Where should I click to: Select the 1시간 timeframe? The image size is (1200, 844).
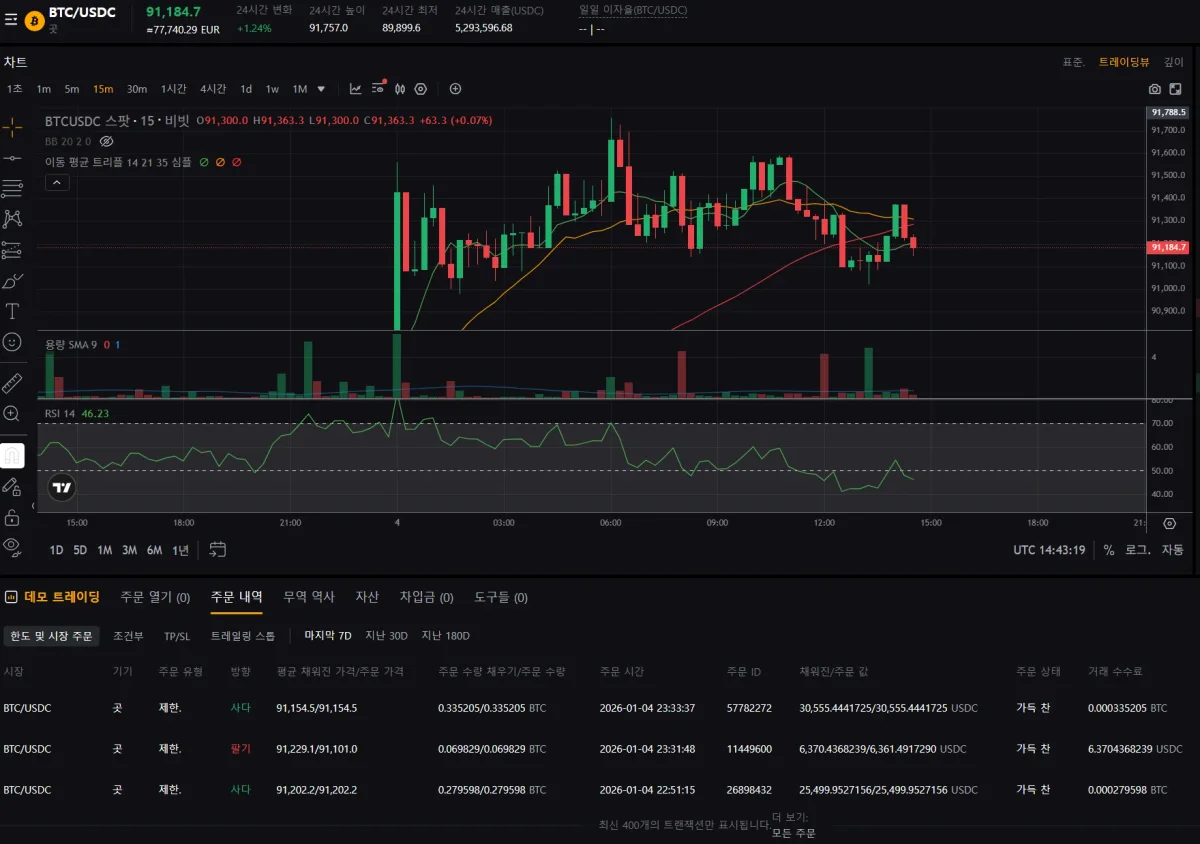click(173, 89)
